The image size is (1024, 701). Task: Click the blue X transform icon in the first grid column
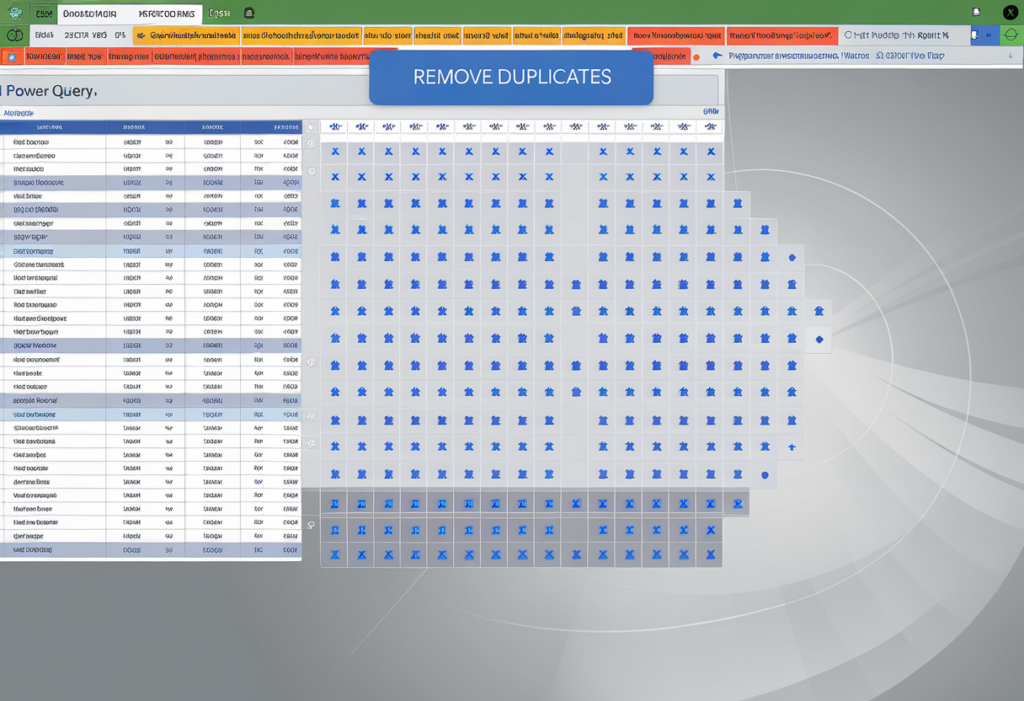pyautogui.click(x=335, y=151)
